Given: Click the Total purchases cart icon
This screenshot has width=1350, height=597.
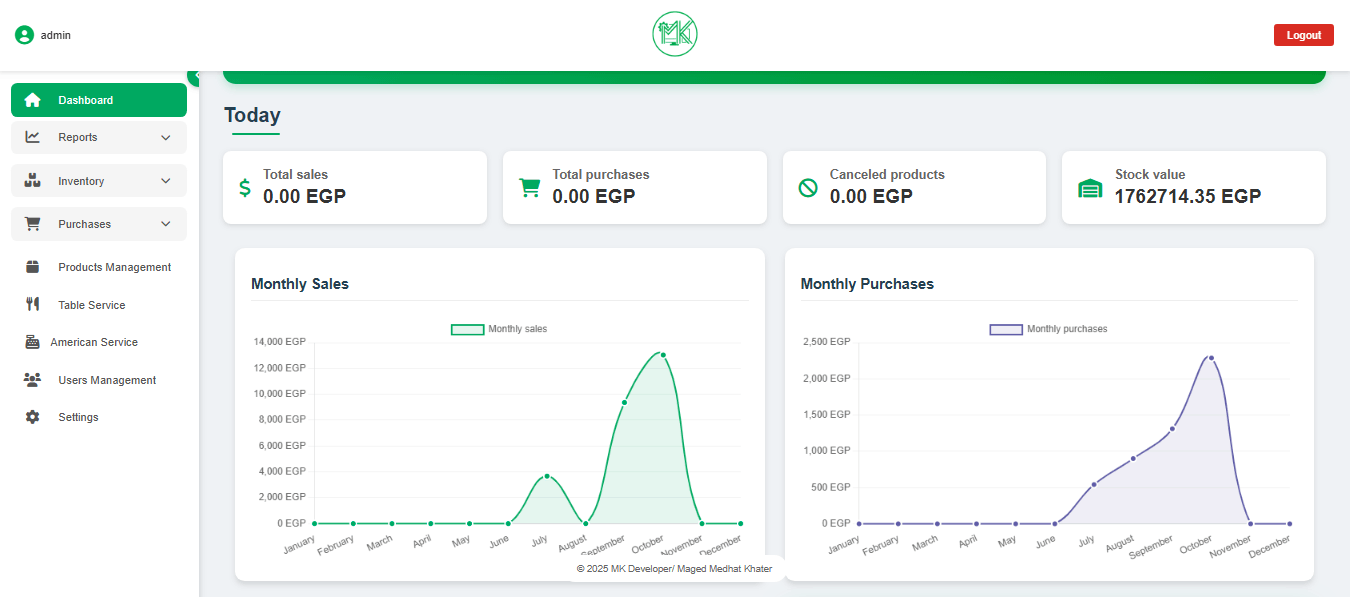Looking at the screenshot, I should pos(529,188).
